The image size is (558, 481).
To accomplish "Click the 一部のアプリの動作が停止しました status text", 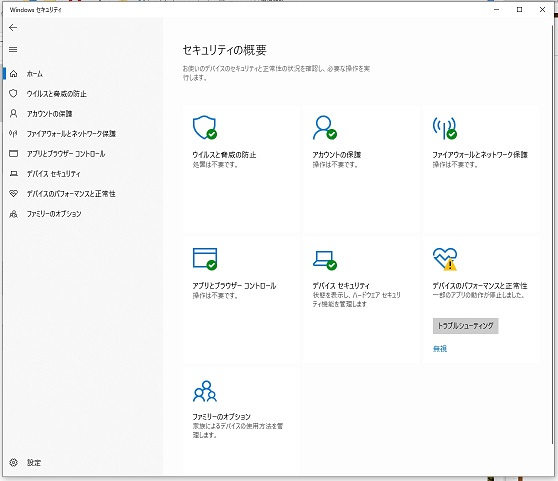I will click(478, 295).
